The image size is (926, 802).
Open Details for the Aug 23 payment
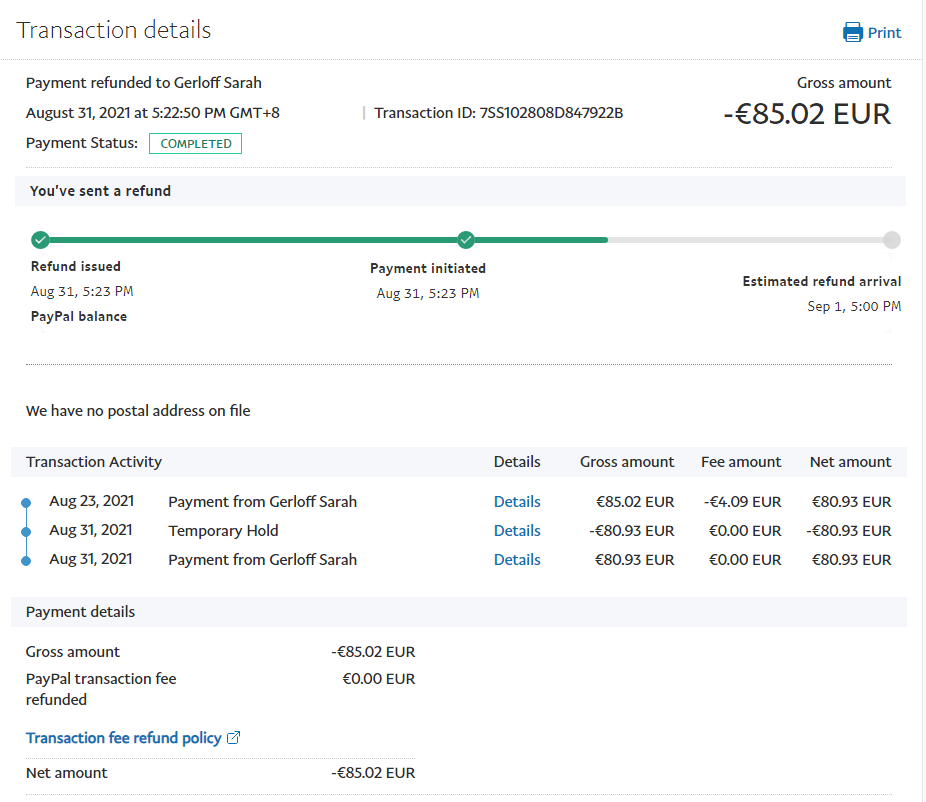[x=517, y=502]
